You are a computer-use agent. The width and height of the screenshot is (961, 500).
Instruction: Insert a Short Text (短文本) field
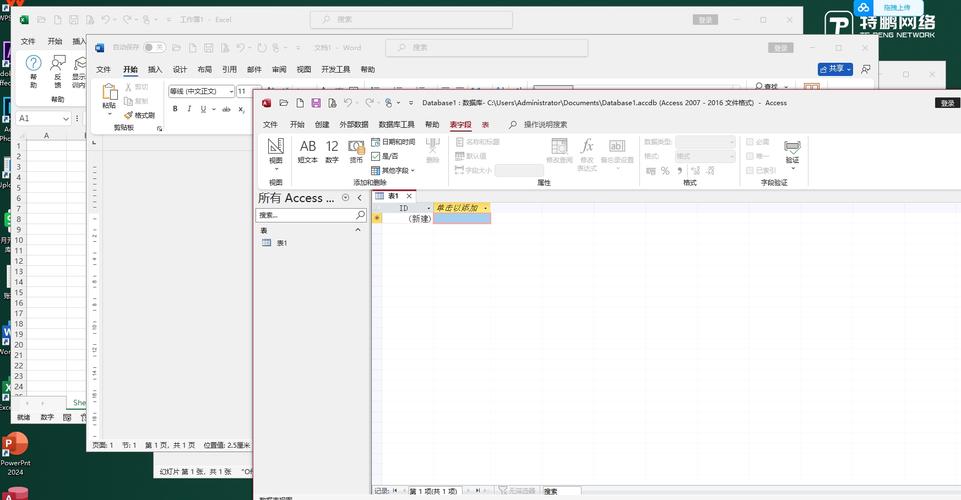coord(308,151)
